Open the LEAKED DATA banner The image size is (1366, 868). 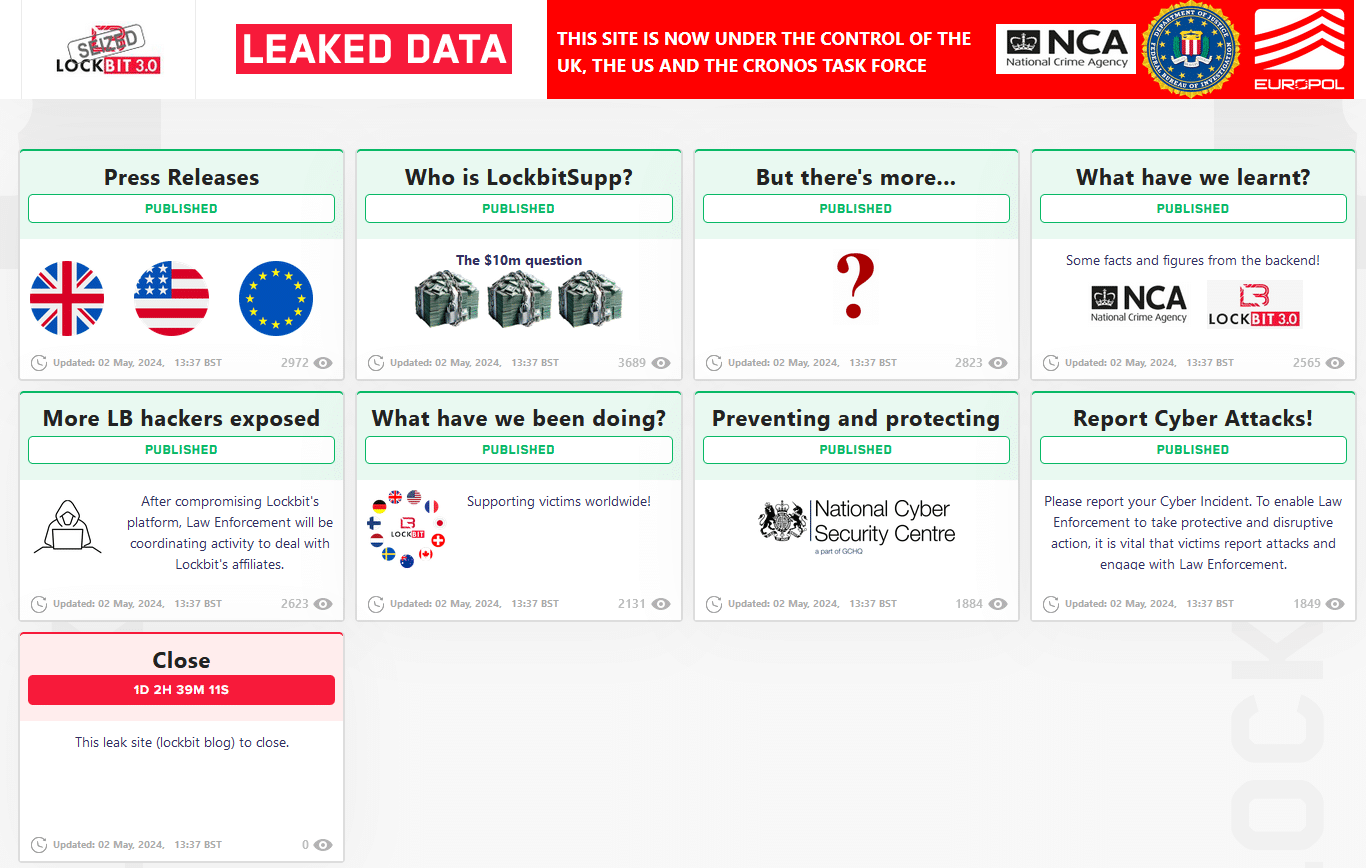point(374,49)
